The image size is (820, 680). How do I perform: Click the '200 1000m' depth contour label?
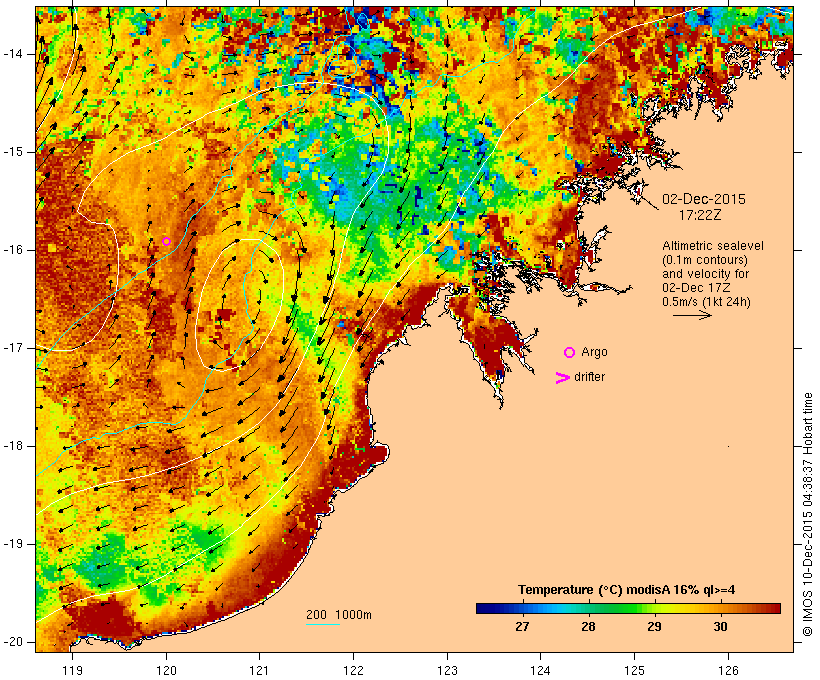tap(339, 615)
